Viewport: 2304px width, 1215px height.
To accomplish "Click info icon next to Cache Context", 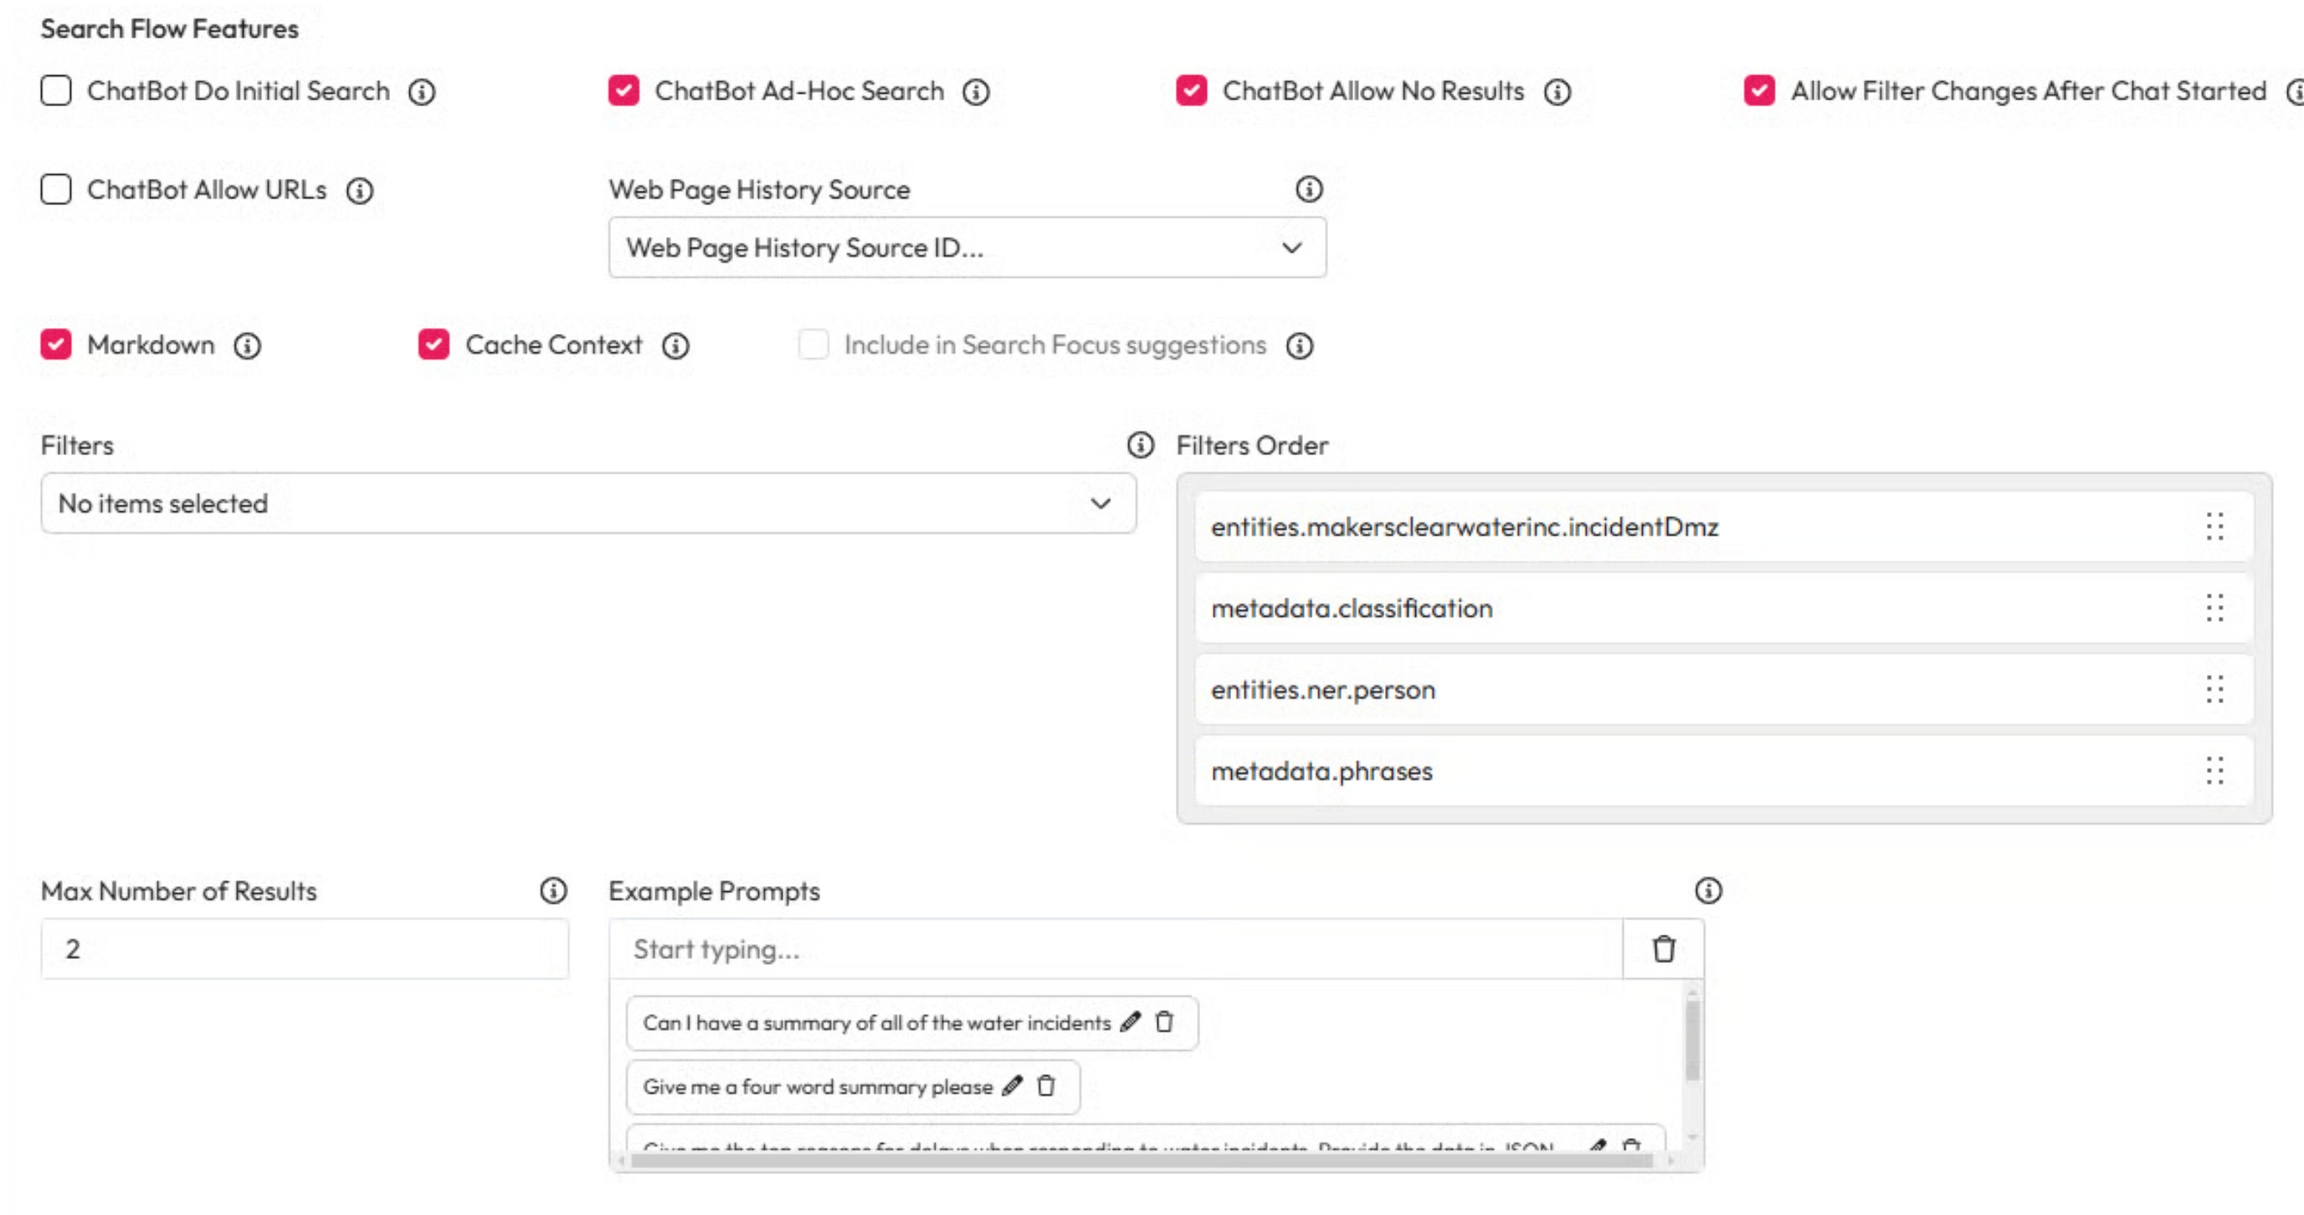I will pyautogui.click(x=676, y=346).
